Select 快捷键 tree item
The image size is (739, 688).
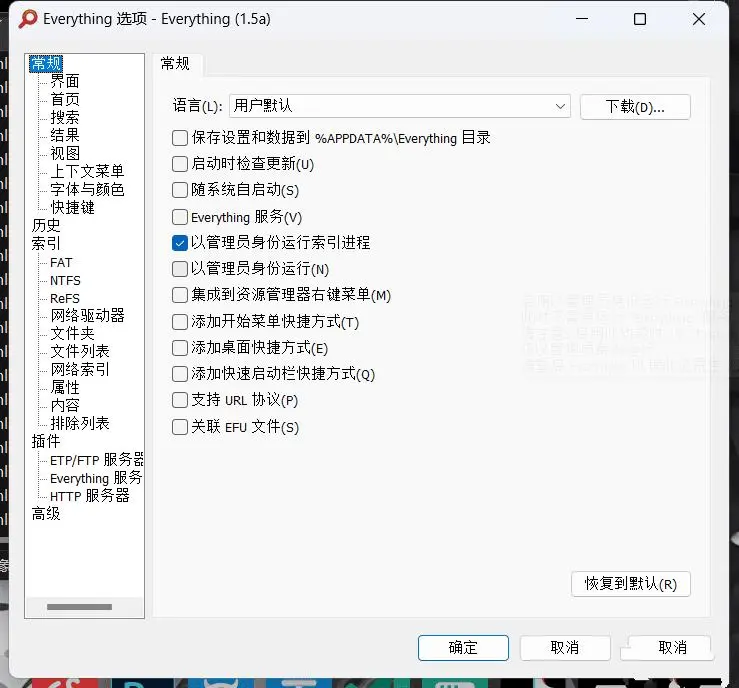[73, 207]
